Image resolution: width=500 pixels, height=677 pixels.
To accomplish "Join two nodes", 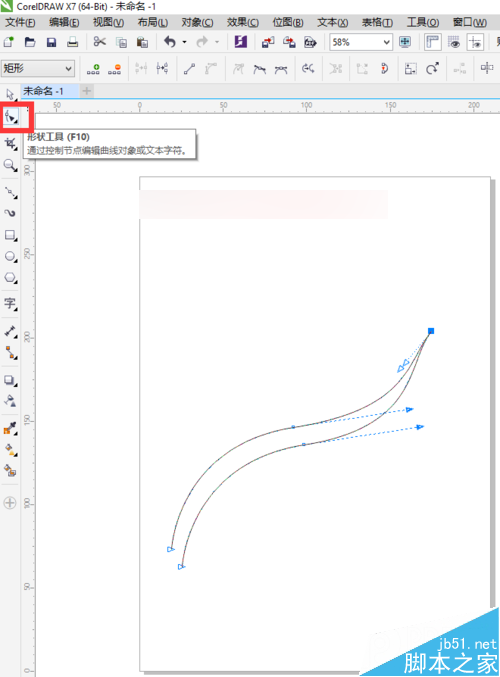I will point(141,68).
